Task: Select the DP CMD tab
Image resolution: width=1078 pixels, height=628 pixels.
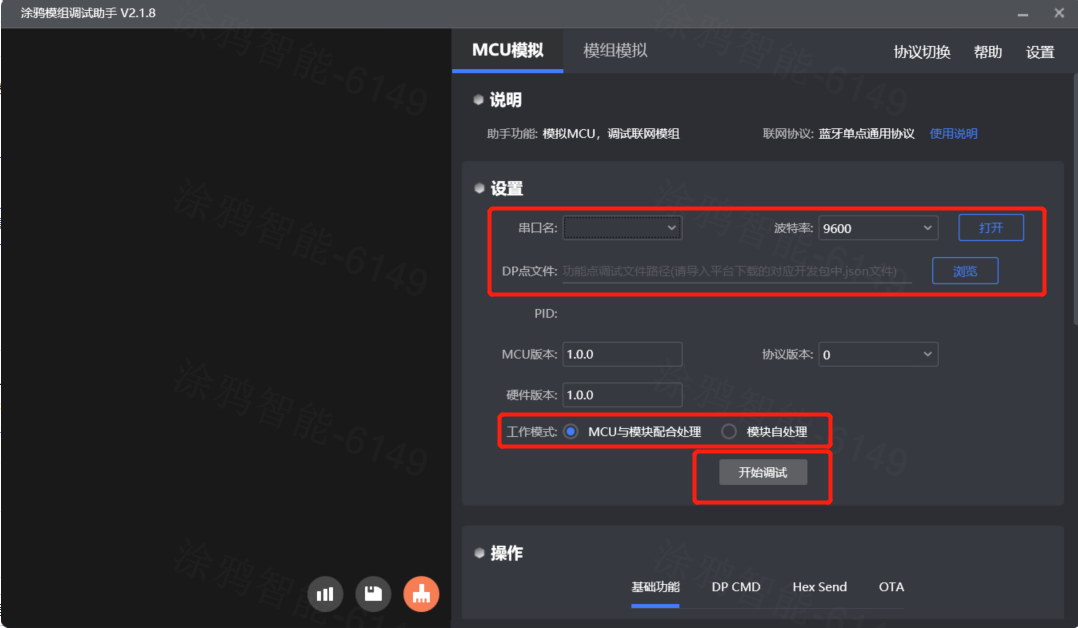Action: click(x=736, y=587)
